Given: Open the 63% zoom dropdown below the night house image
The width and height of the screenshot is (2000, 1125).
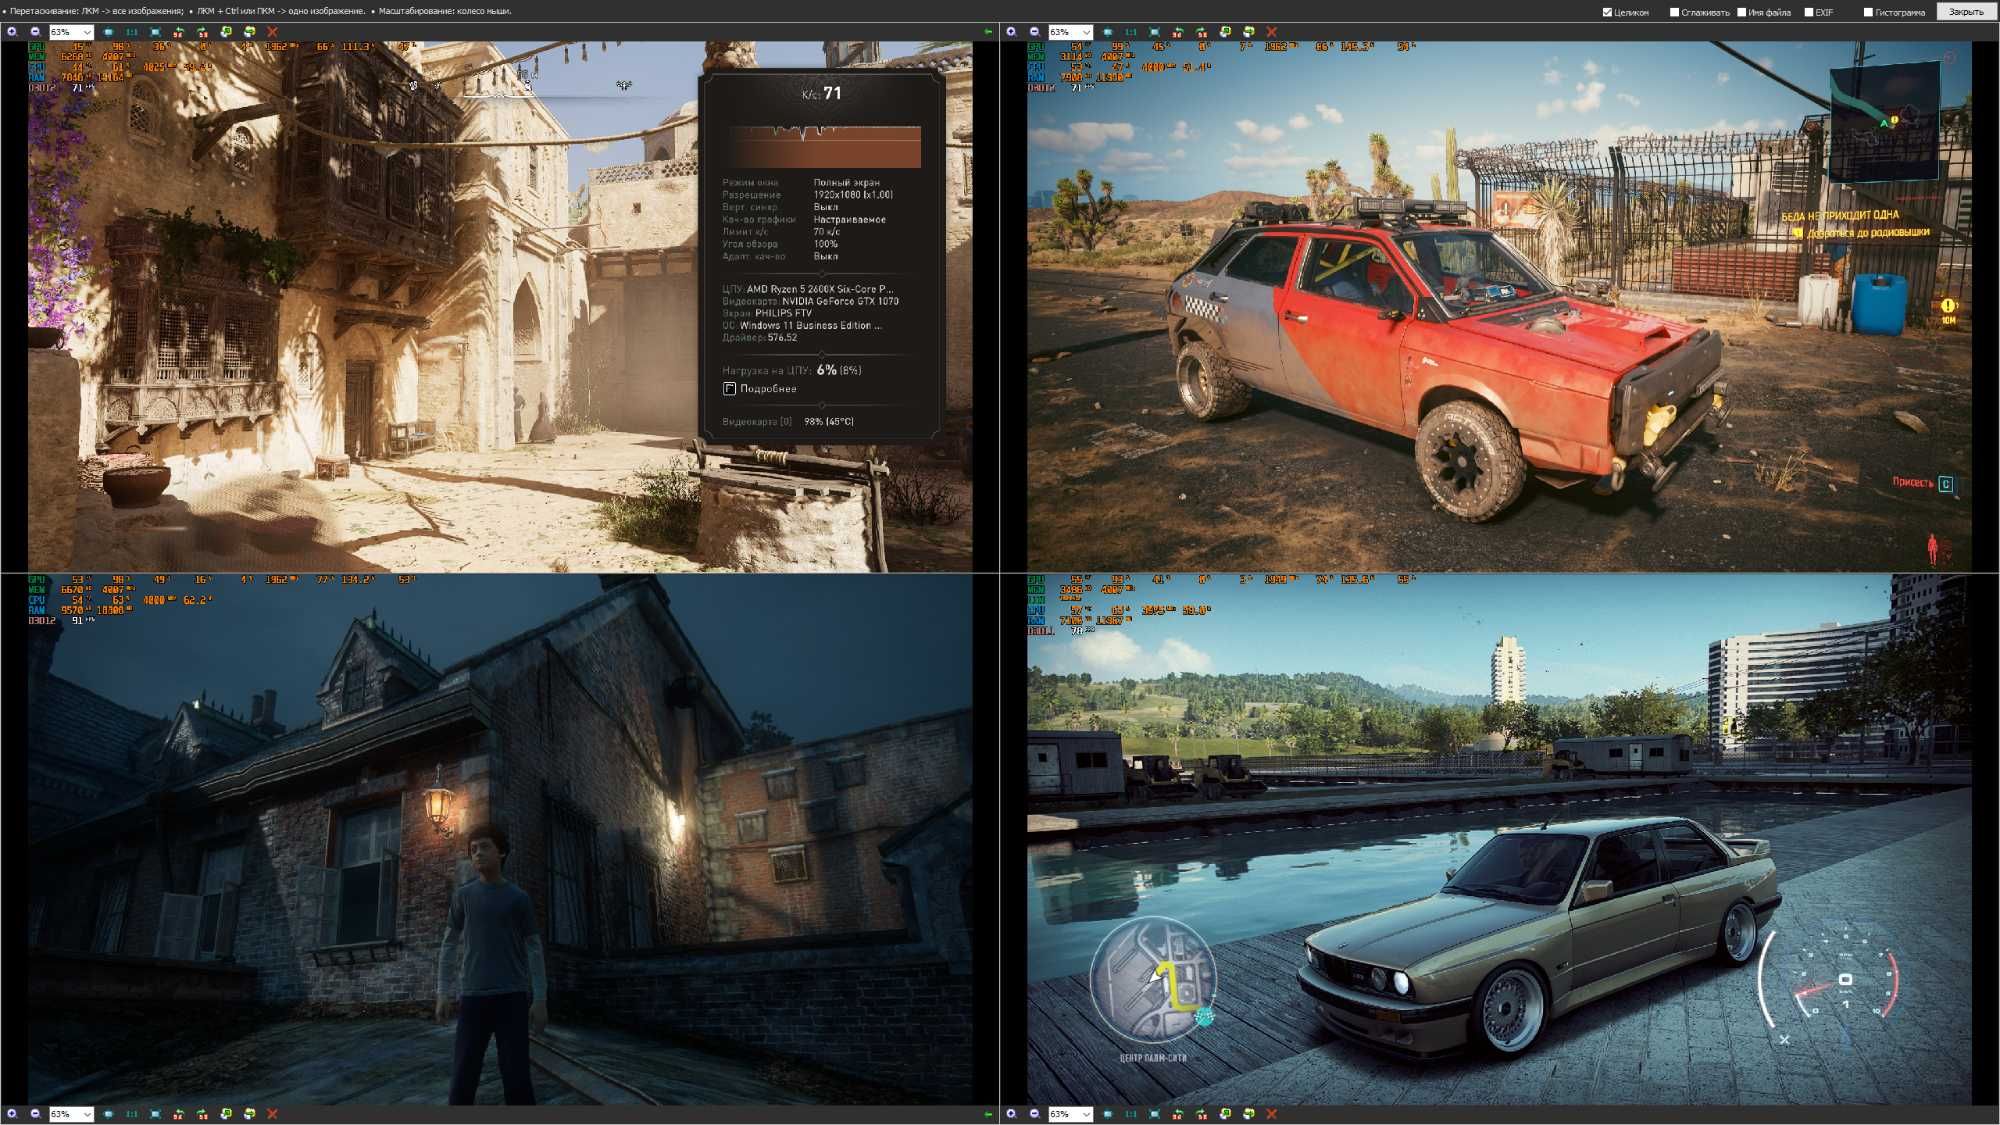Looking at the screenshot, I should coord(72,1114).
